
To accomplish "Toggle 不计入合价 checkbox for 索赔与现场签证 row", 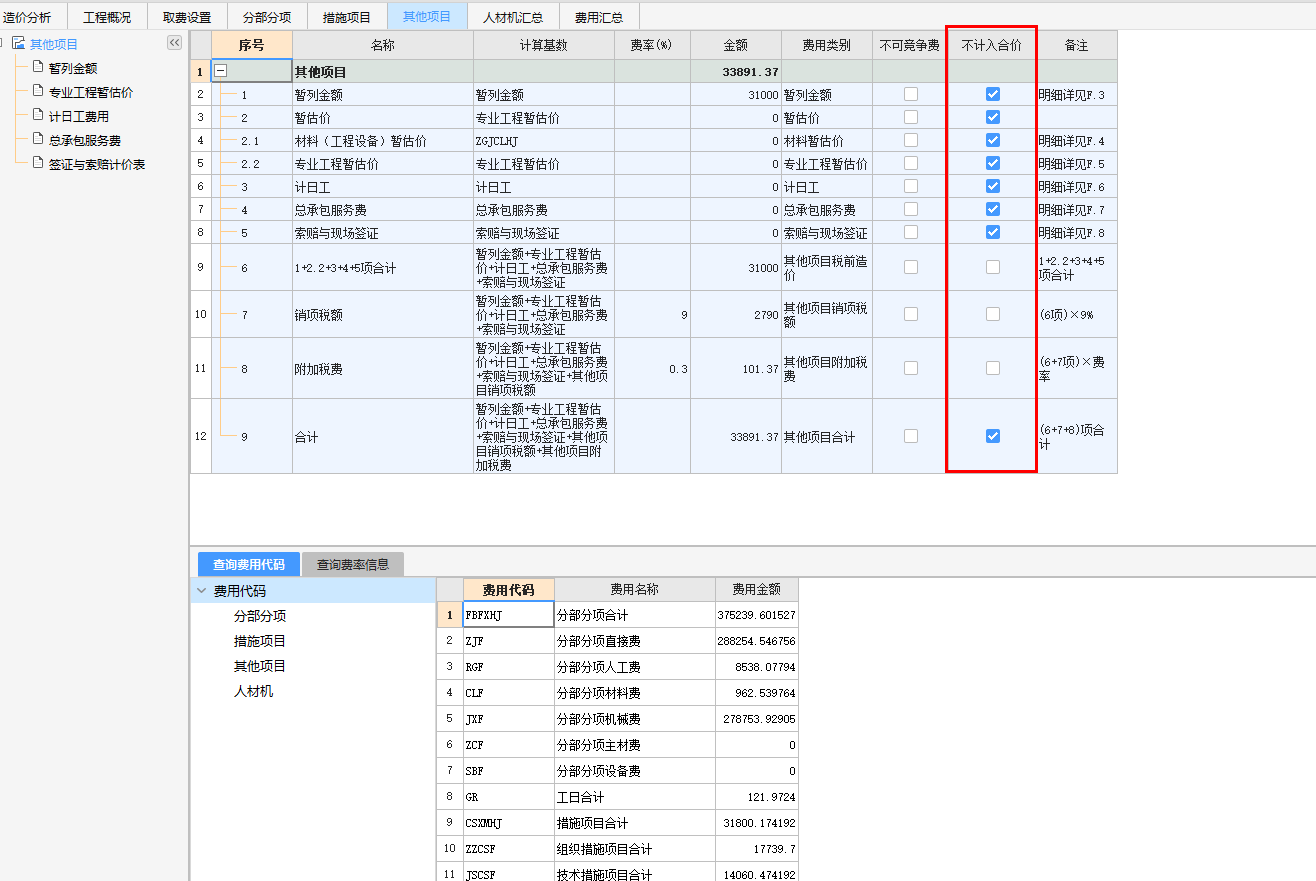I will coord(992,232).
